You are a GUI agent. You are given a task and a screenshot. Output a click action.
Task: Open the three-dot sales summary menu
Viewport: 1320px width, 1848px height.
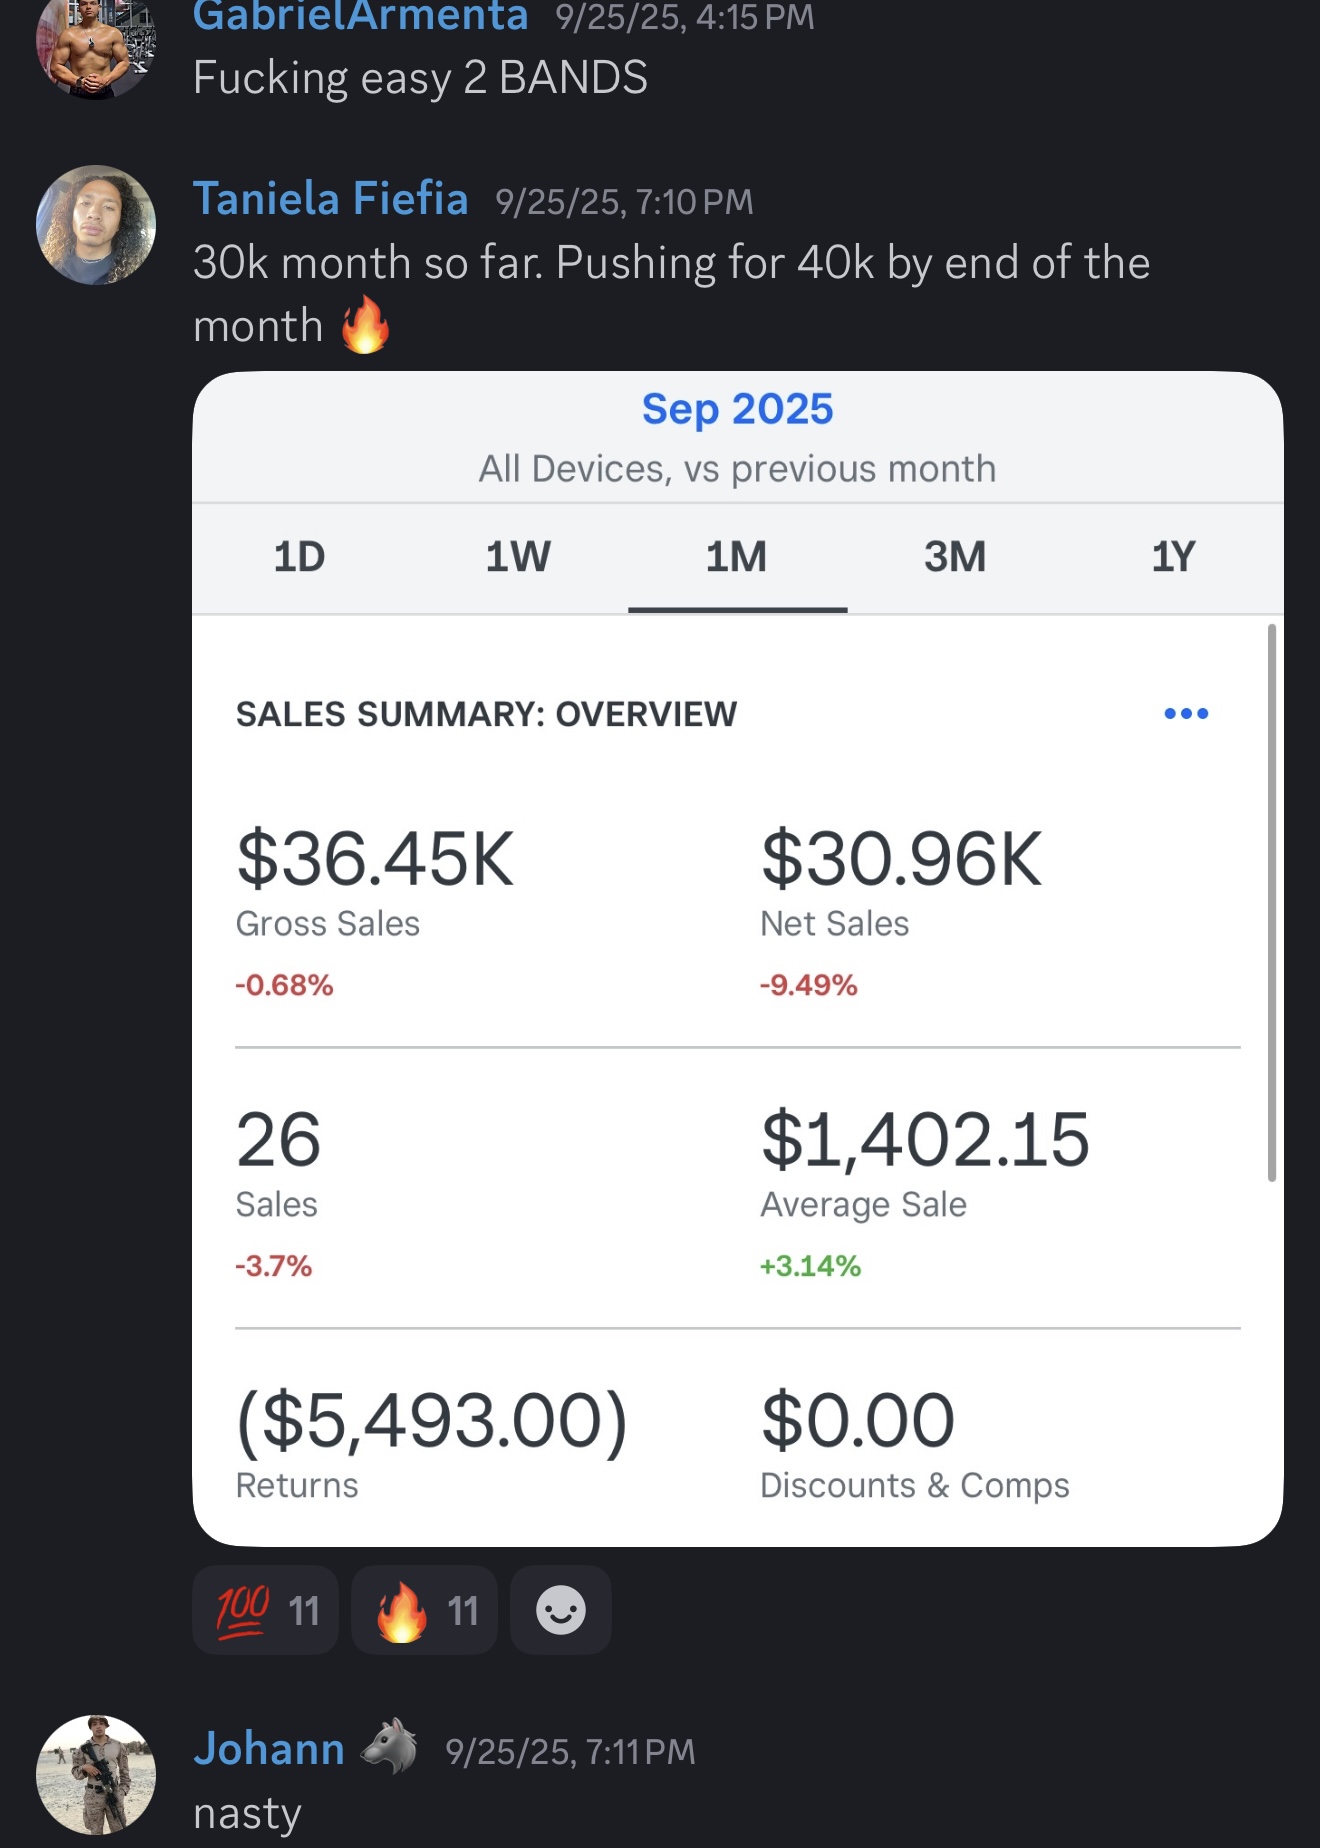[x=1186, y=714]
